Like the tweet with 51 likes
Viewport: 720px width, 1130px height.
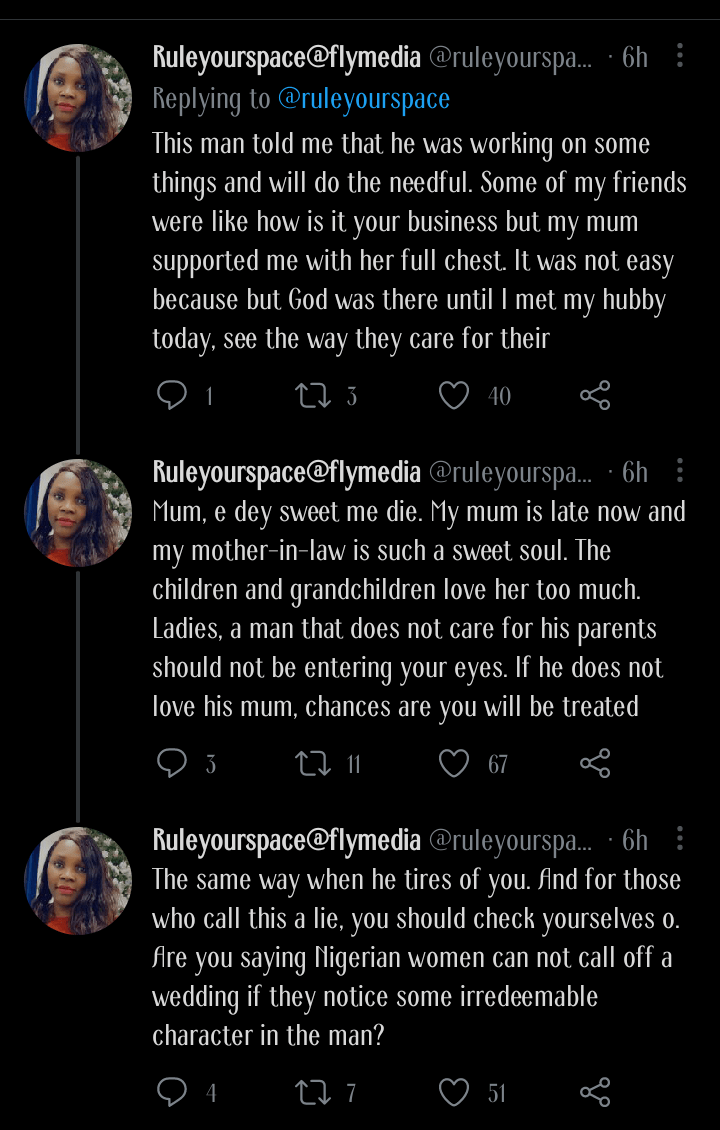pyautogui.click(x=454, y=1092)
